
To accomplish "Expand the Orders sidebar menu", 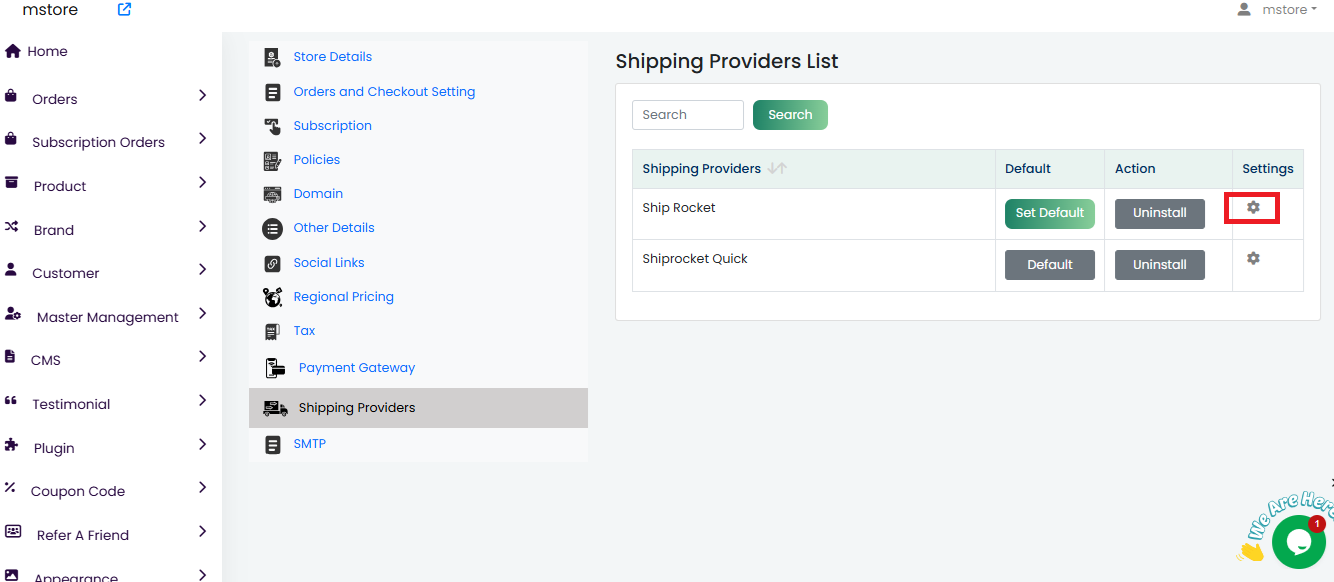I will (x=202, y=96).
